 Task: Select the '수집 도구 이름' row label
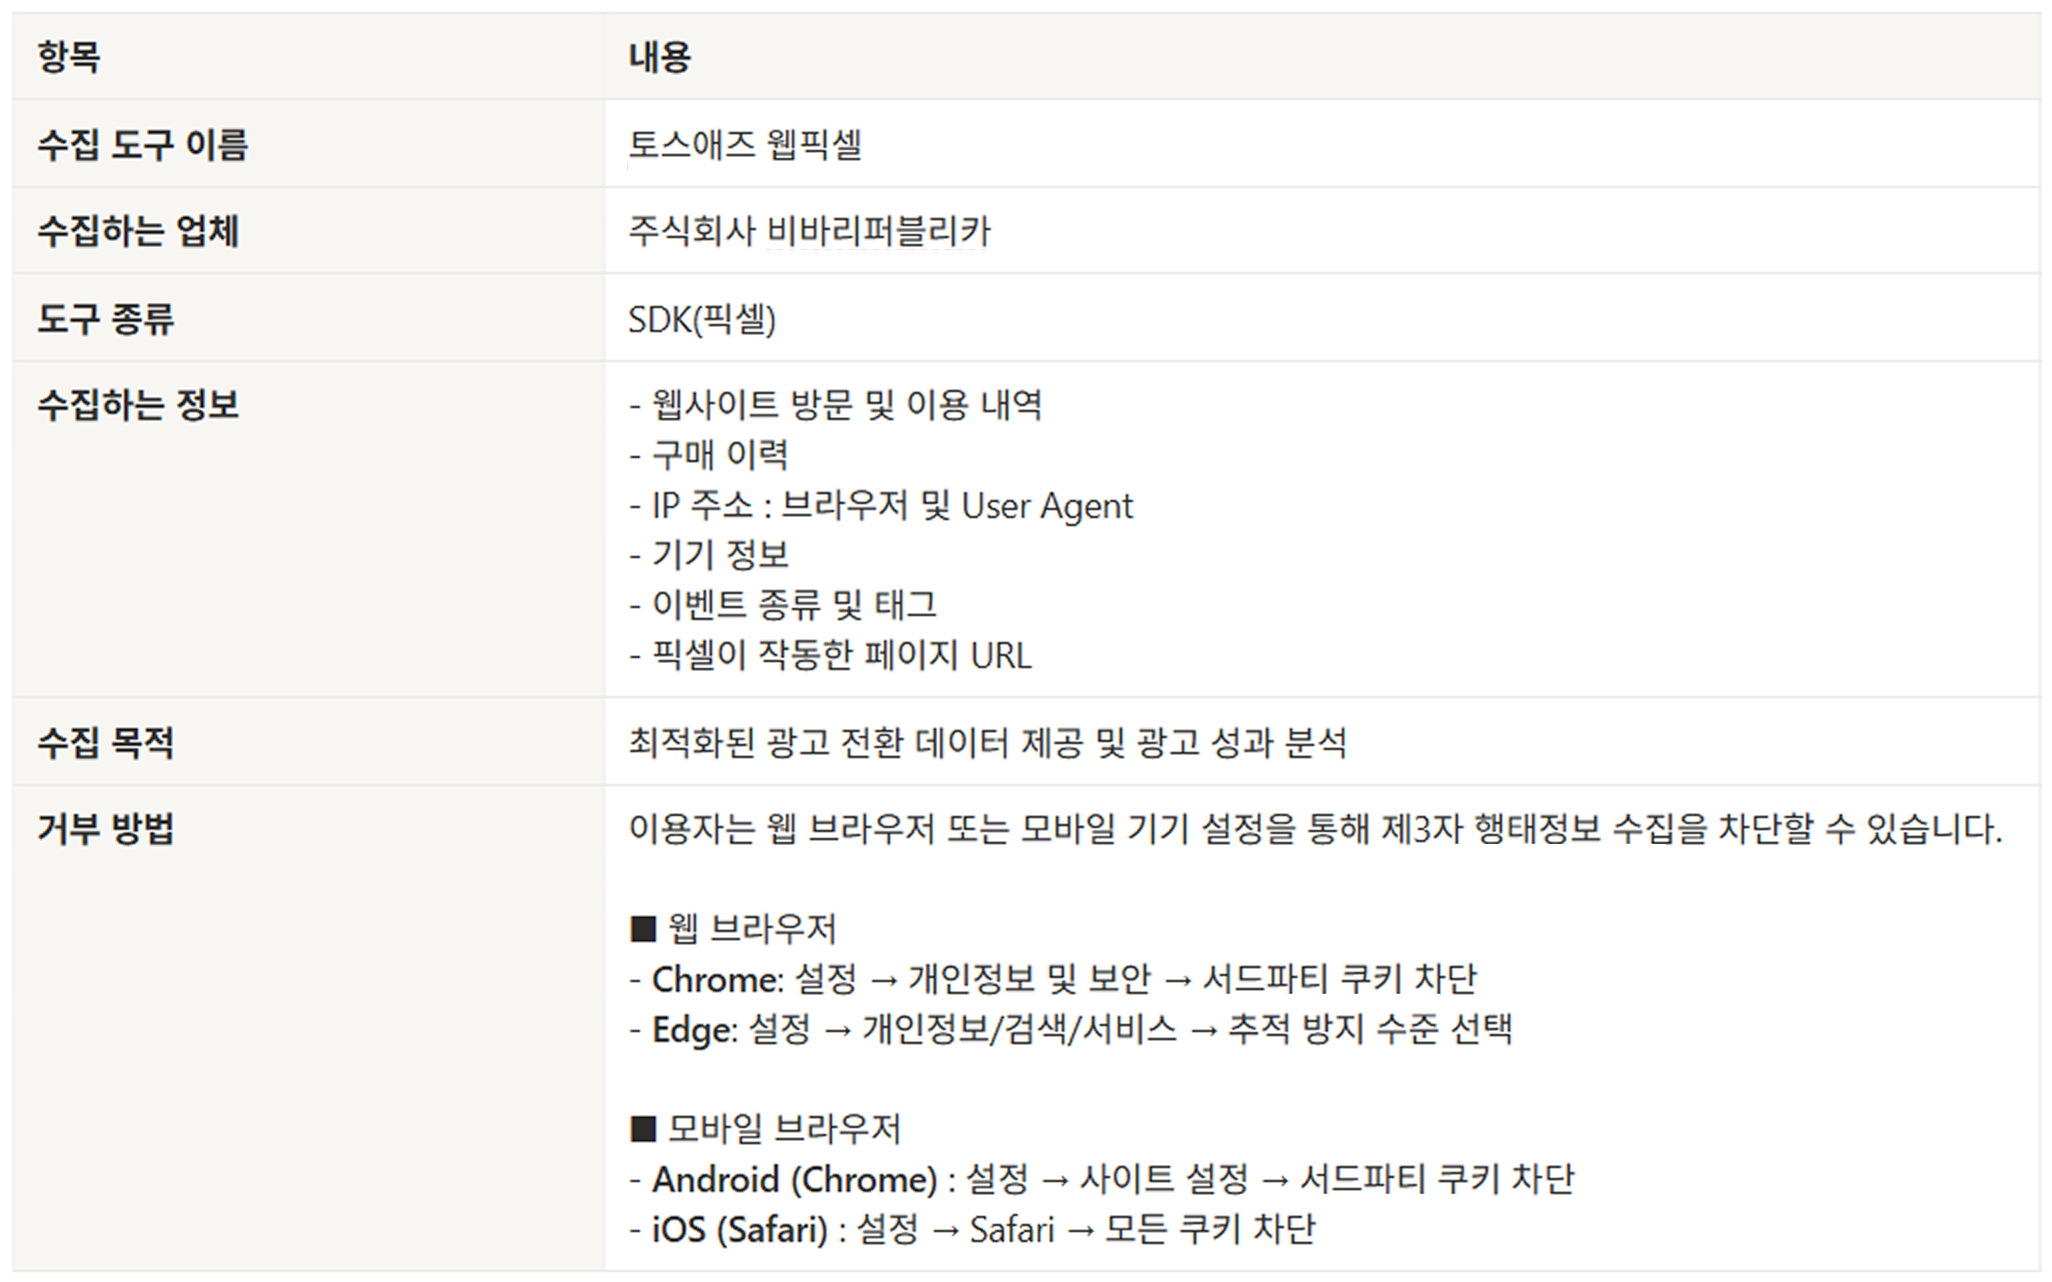[x=142, y=145]
